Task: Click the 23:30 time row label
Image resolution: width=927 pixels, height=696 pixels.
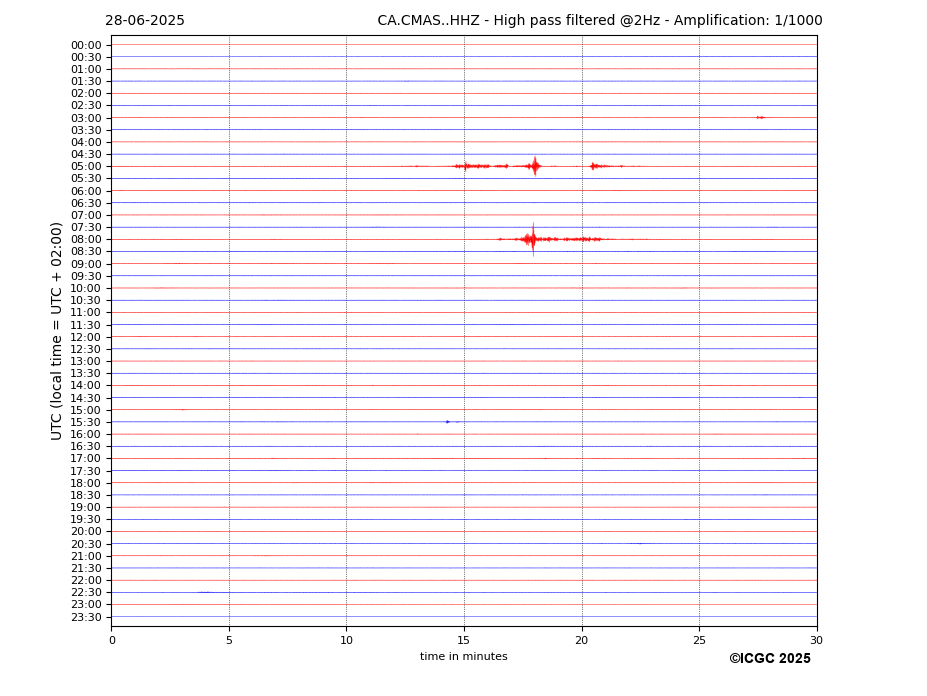Action: coord(86,617)
